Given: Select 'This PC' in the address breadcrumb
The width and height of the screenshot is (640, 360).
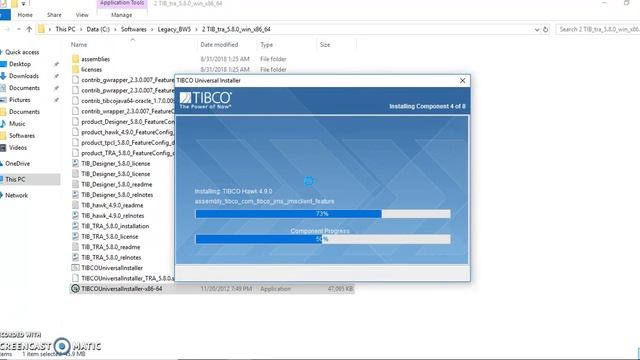Looking at the screenshot, I should coord(65,29).
